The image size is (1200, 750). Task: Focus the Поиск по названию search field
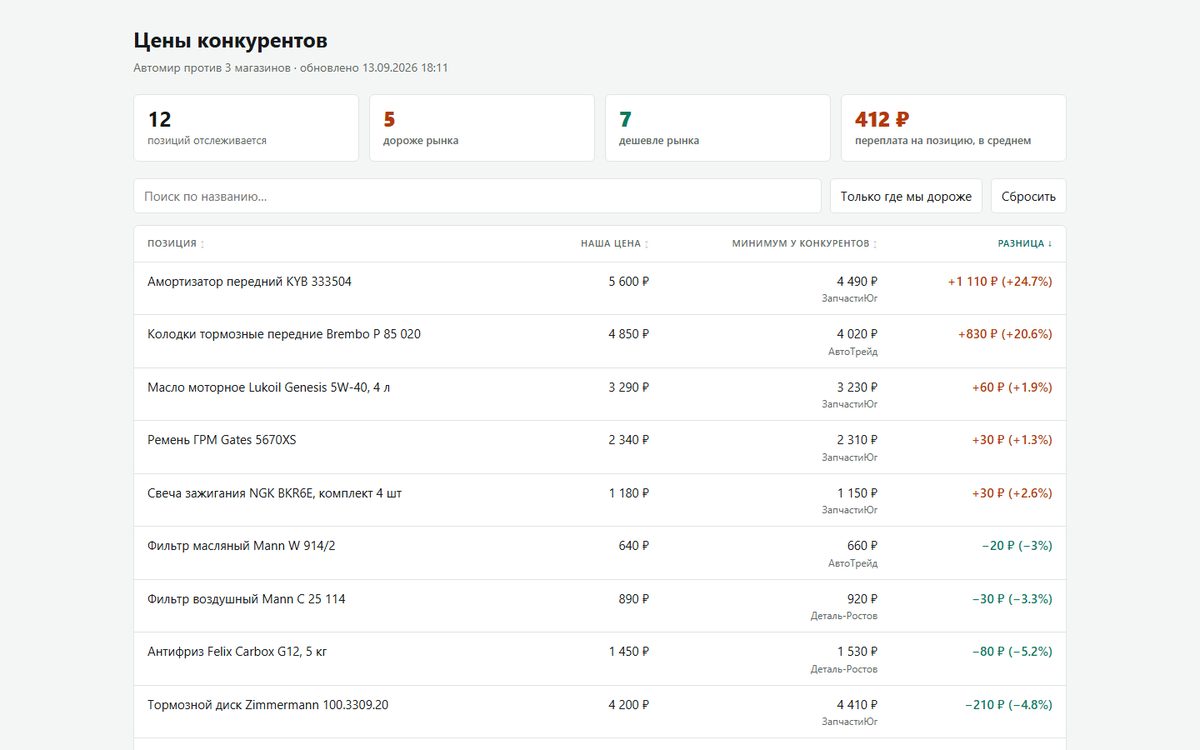(477, 196)
